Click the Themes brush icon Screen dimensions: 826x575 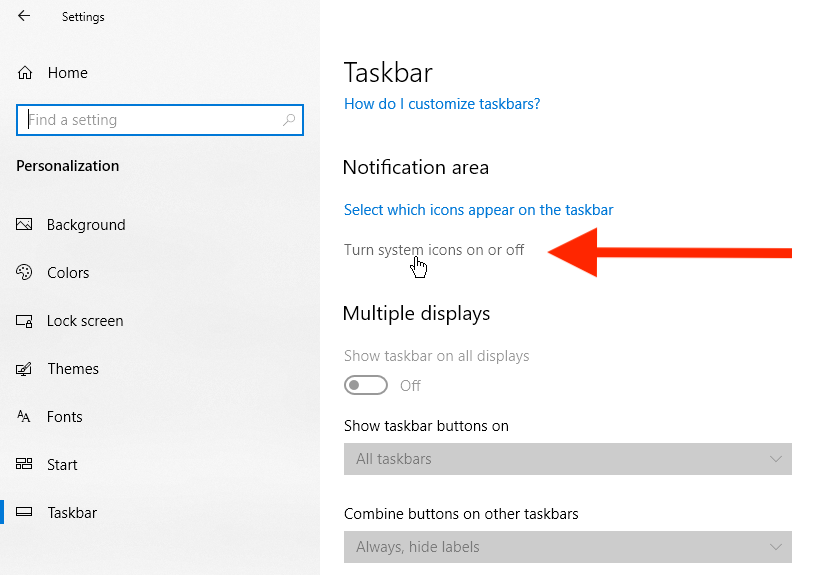pyautogui.click(x=24, y=369)
